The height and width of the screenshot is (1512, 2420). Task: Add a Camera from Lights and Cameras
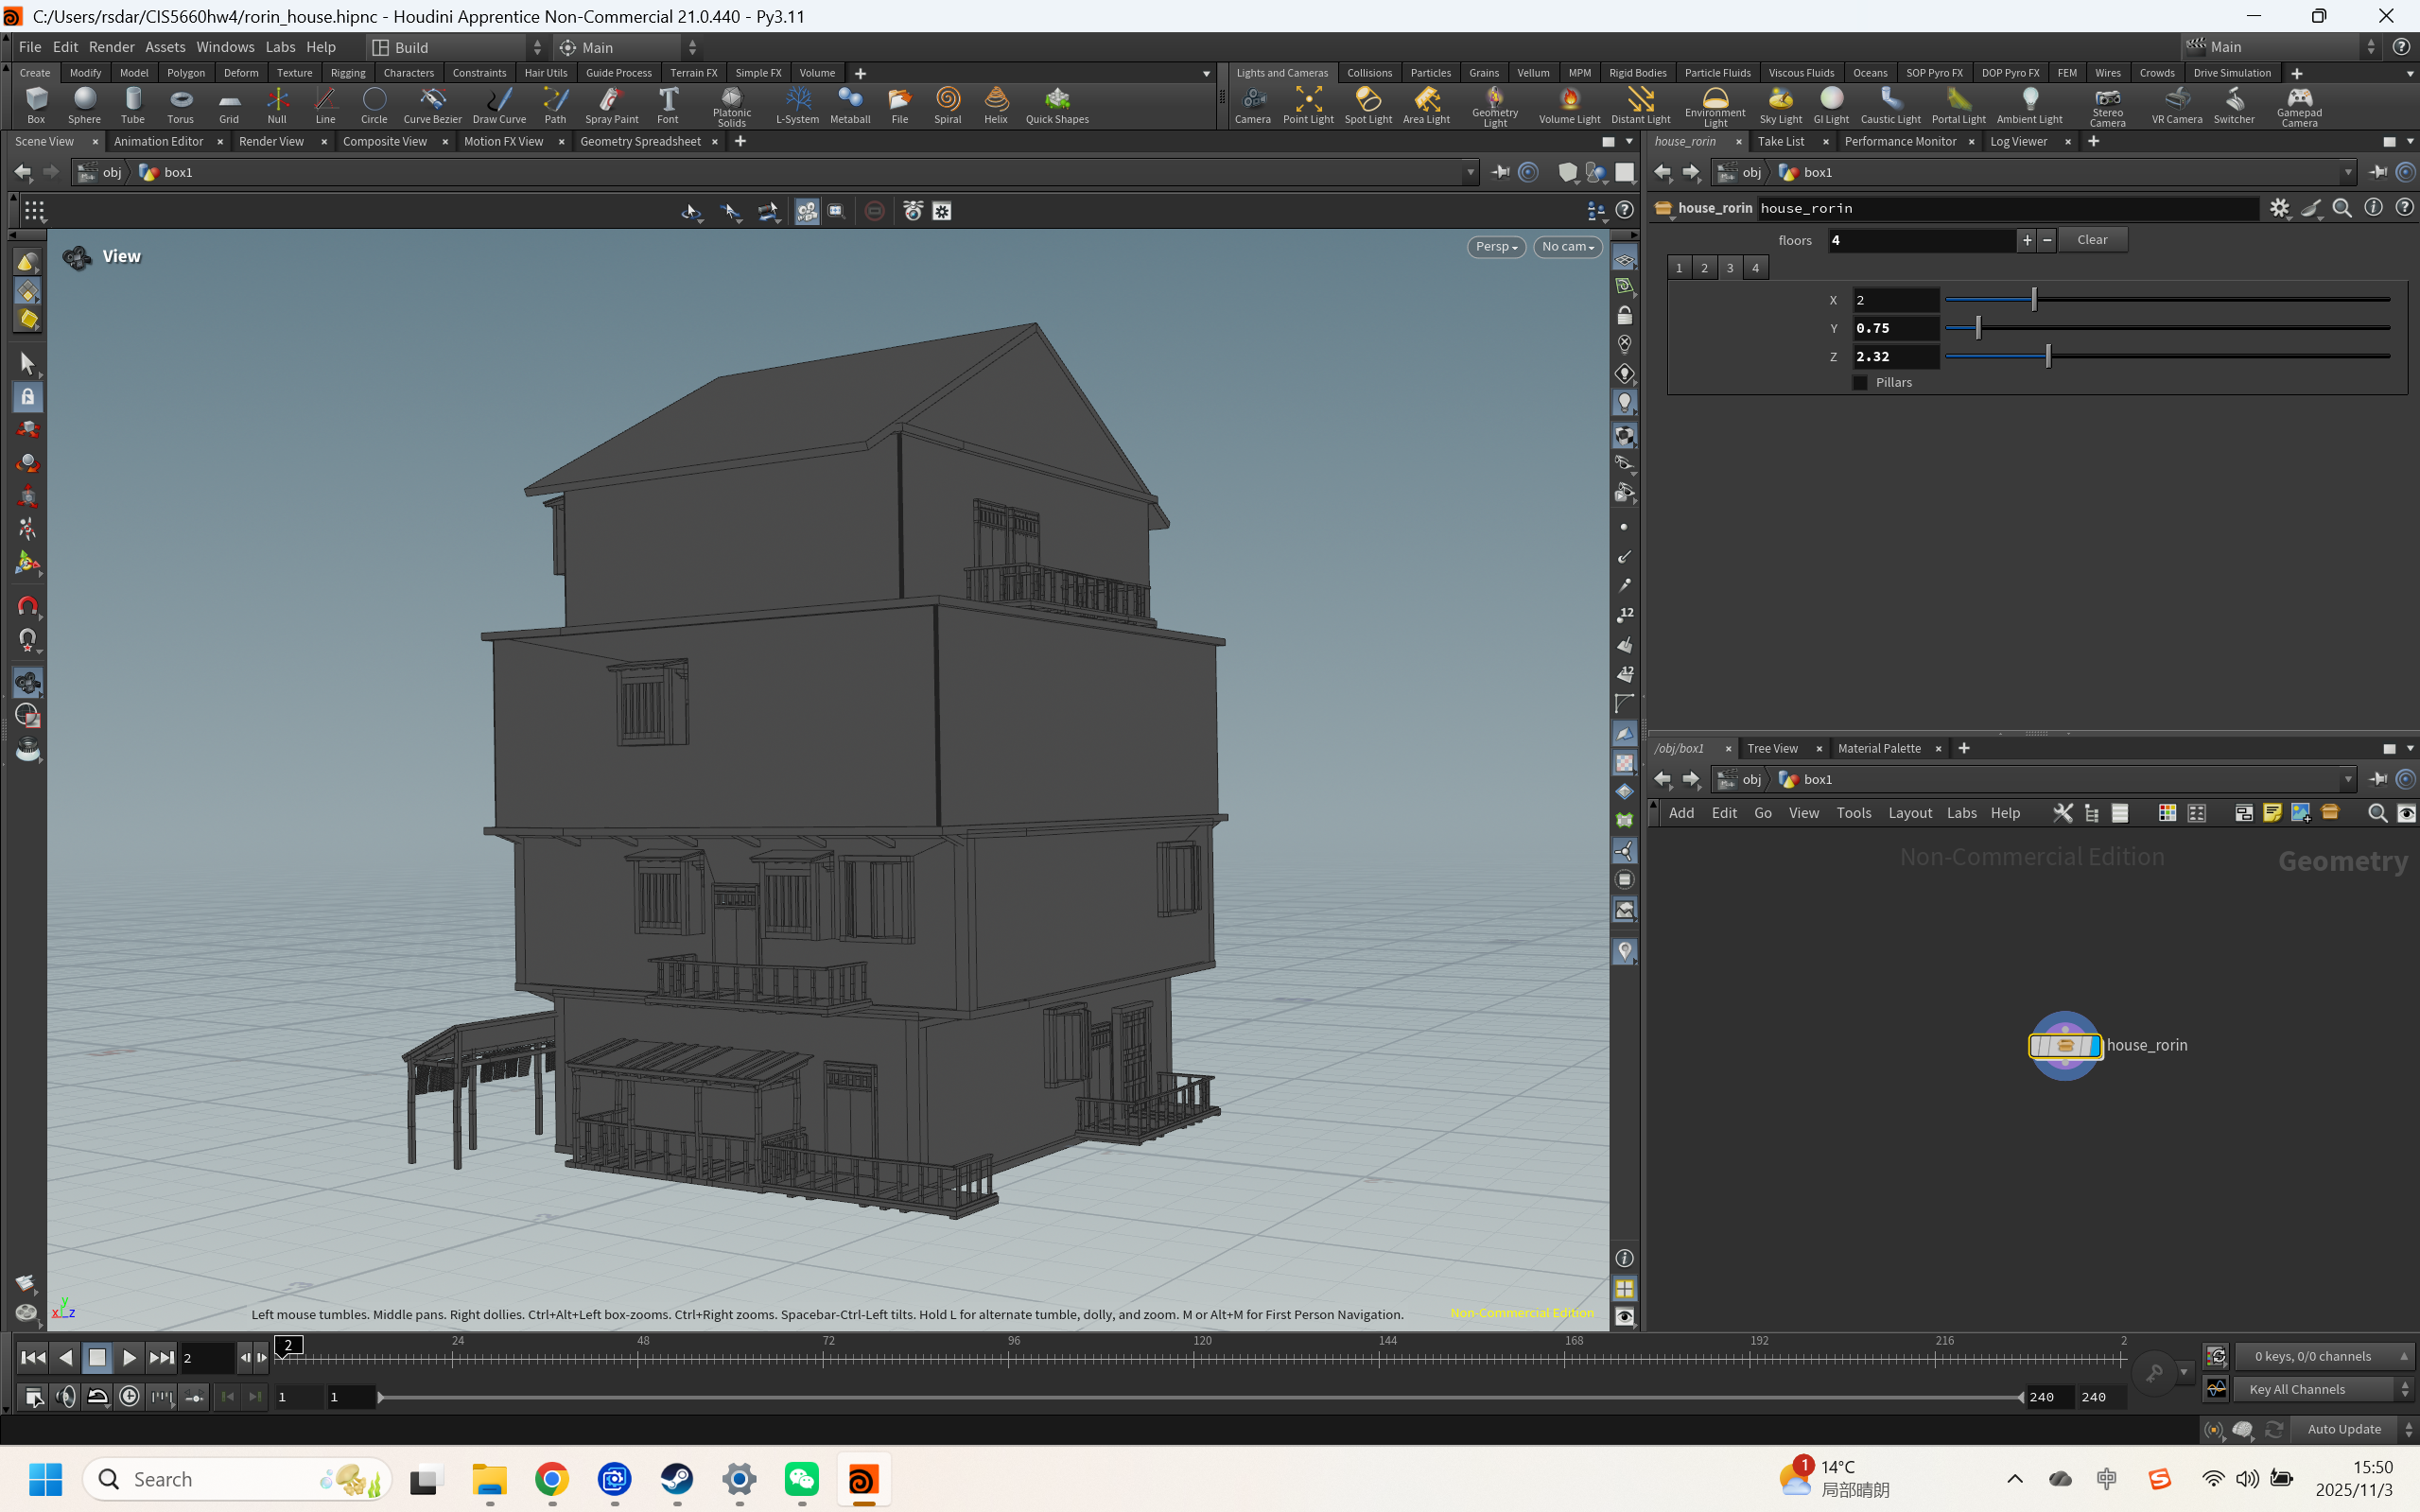click(1252, 105)
